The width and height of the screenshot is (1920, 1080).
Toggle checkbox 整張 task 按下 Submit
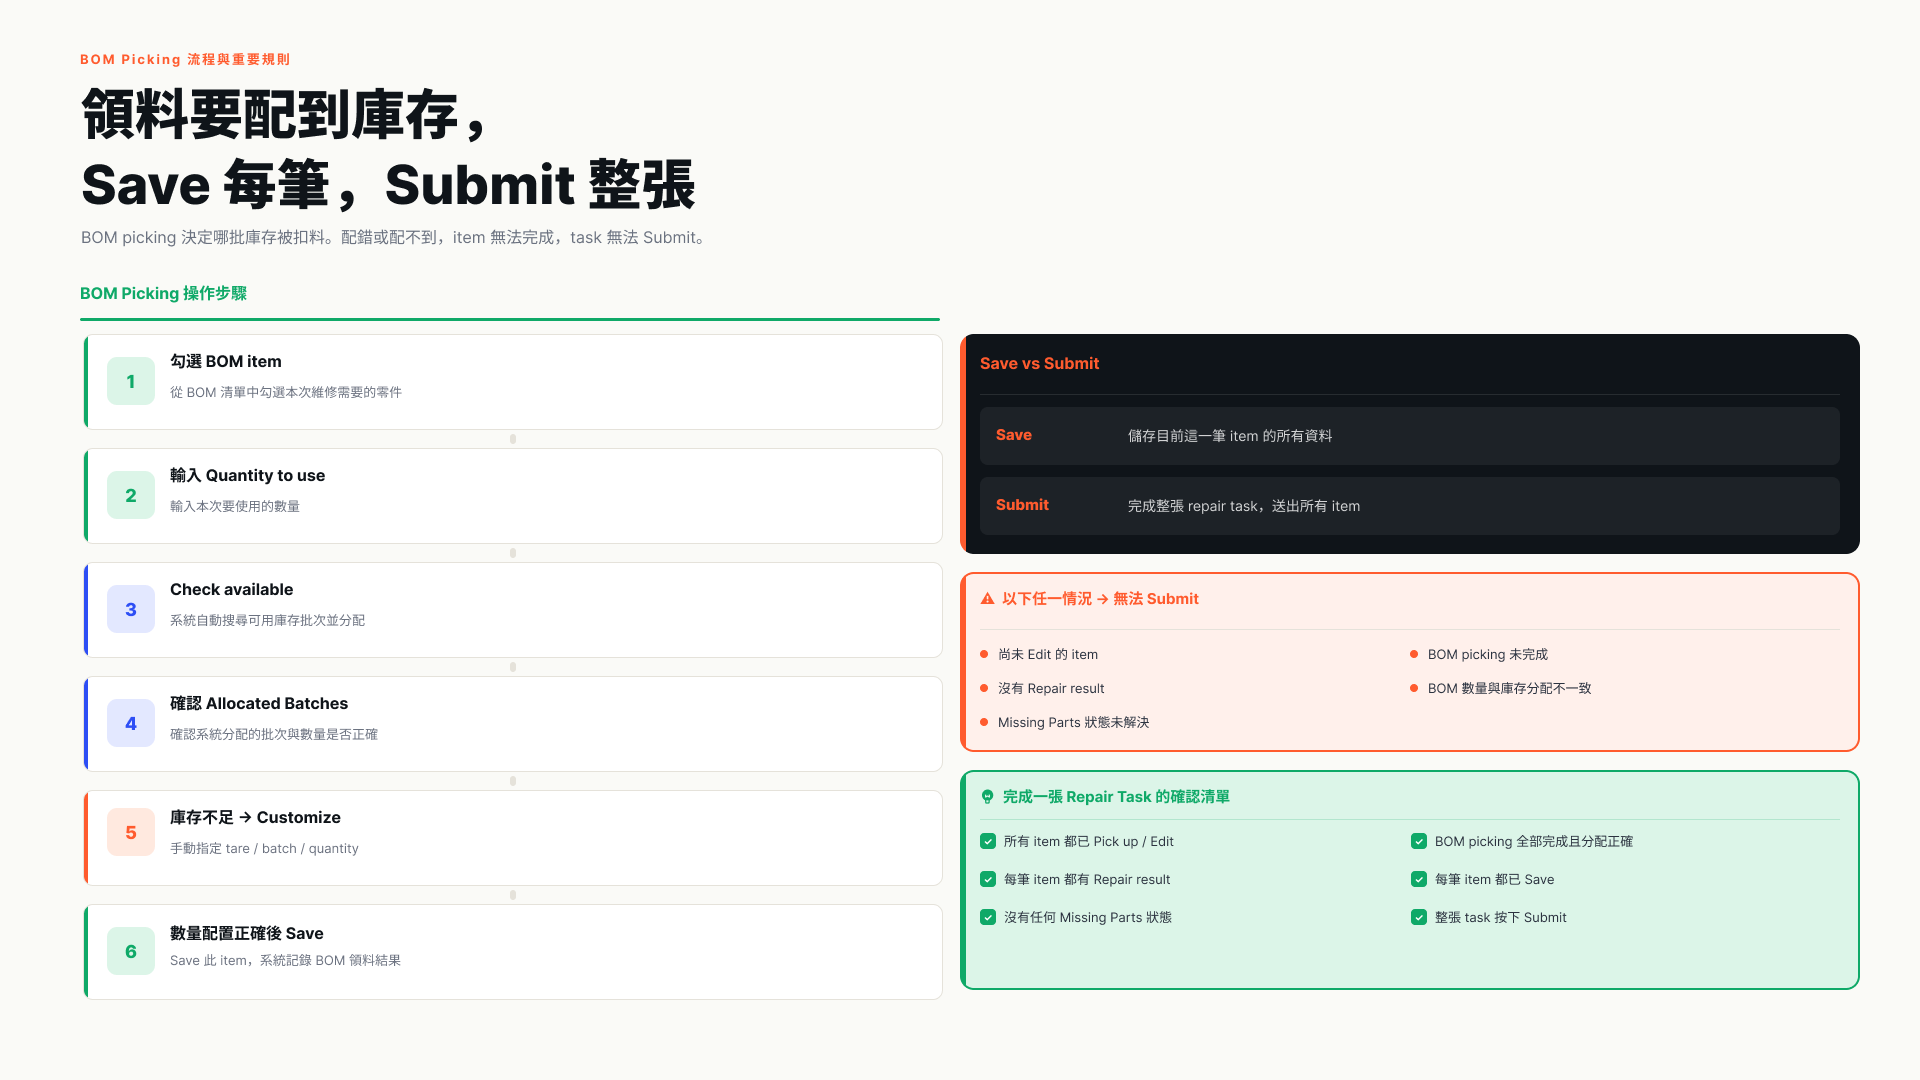tap(1419, 917)
